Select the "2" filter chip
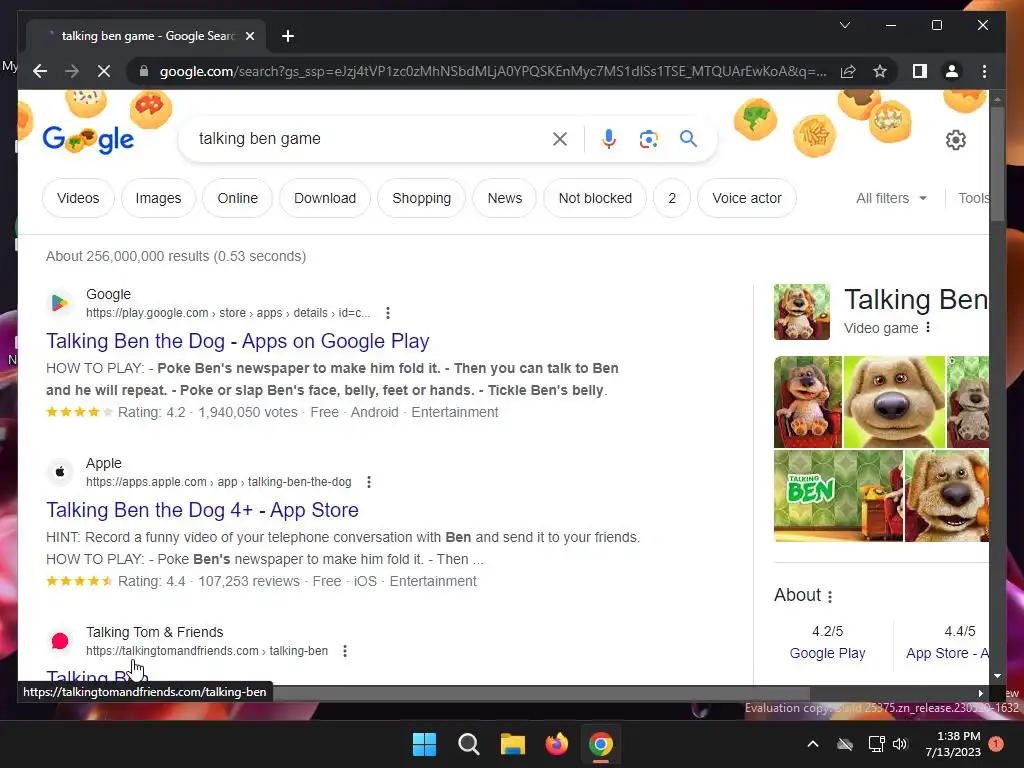1024x768 pixels. (672, 198)
